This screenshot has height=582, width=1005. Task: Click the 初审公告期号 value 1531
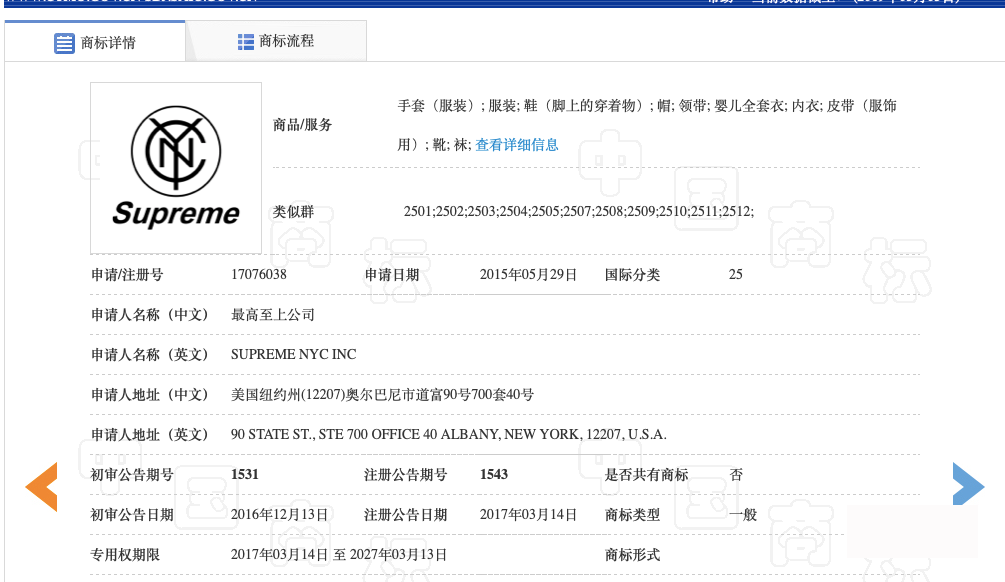[247, 475]
